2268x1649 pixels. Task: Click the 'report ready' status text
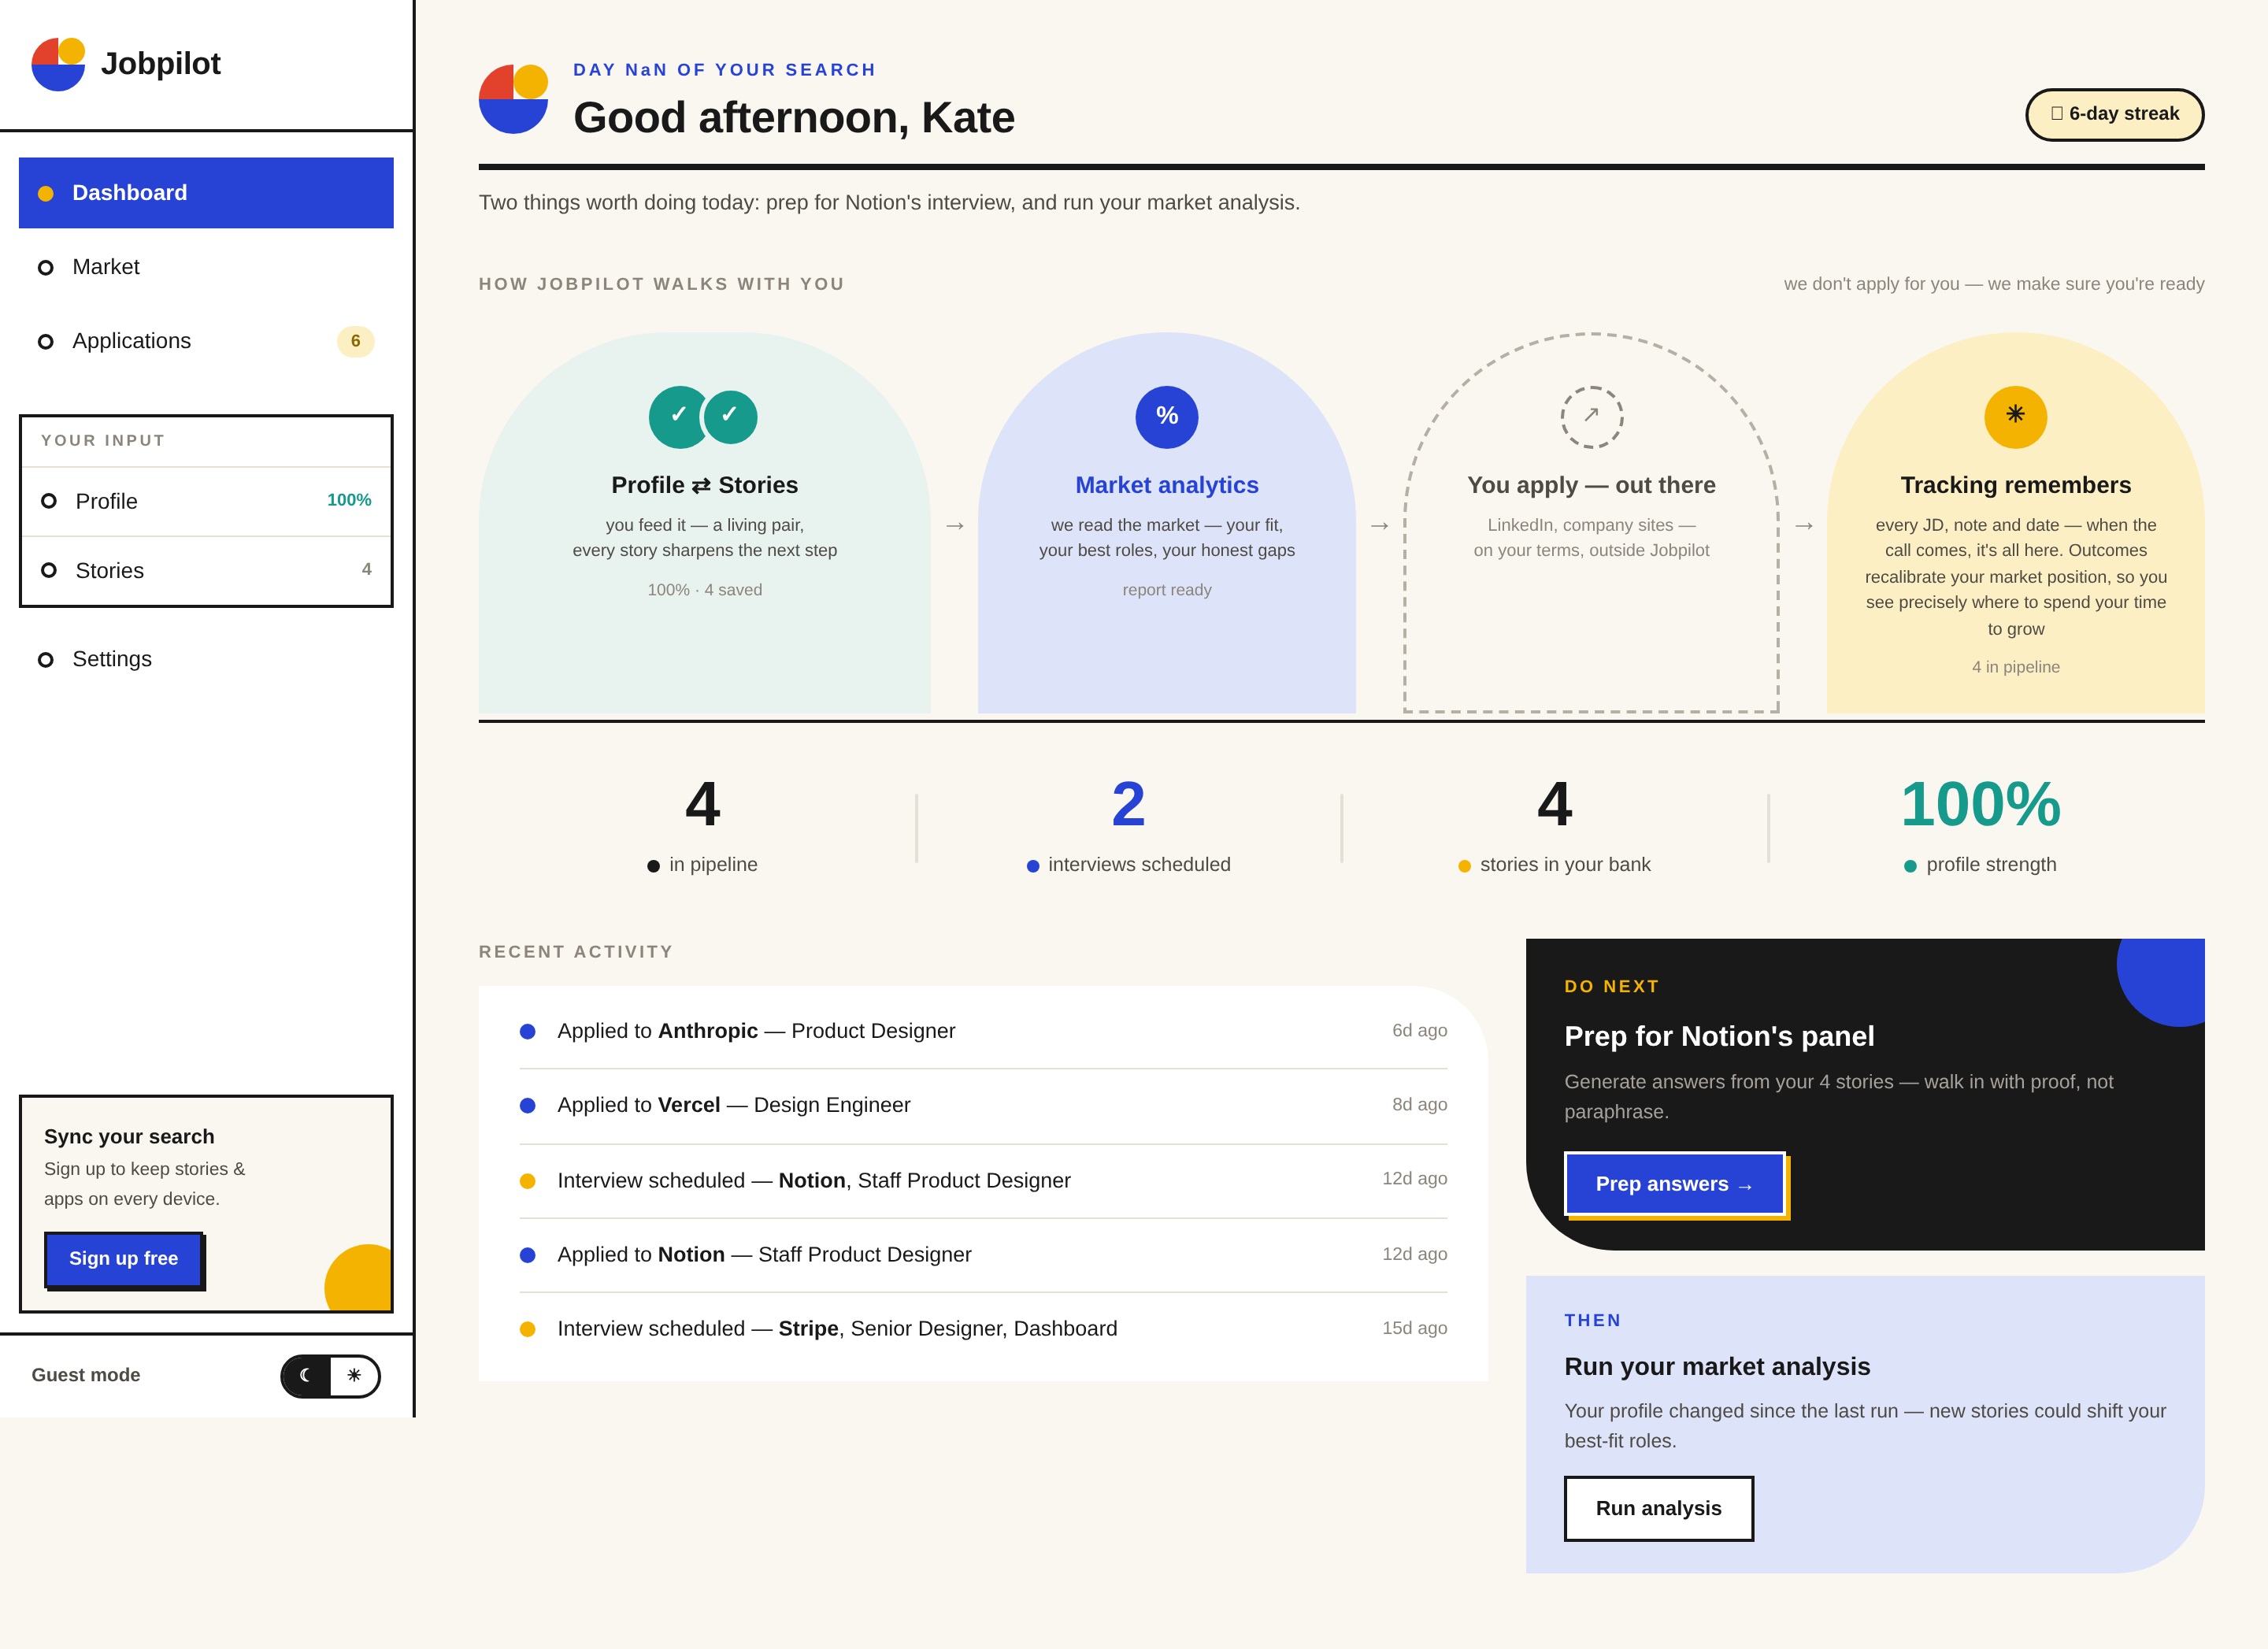click(x=1166, y=590)
